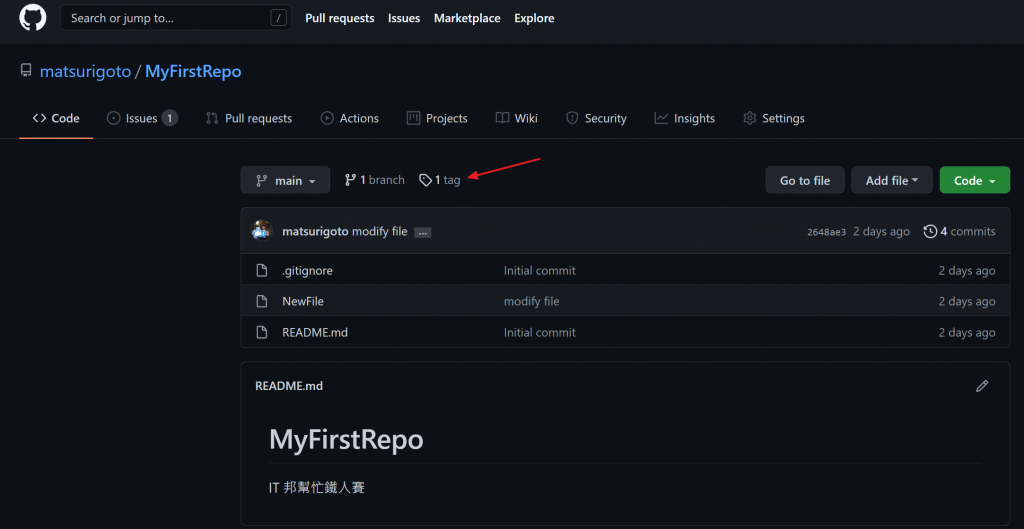Focus the Search or jump to field
This screenshot has height=529, width=1024.
click(x=176, y=18)
